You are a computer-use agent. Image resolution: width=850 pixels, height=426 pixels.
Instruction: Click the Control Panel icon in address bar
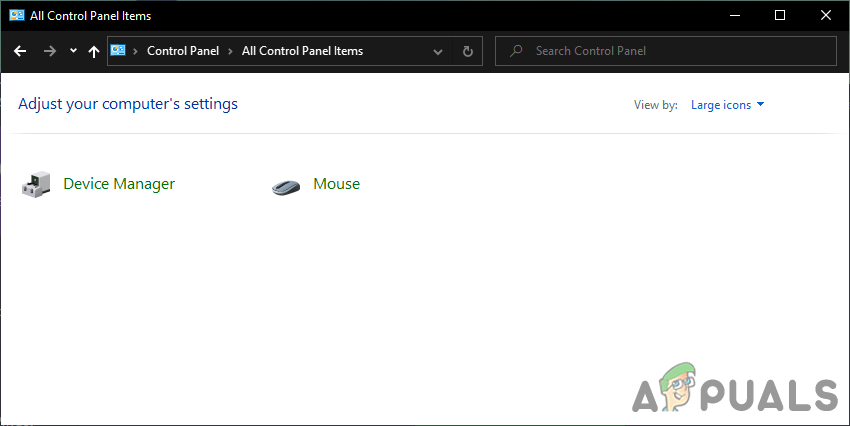pyautogui.click(x=119, y=51)
